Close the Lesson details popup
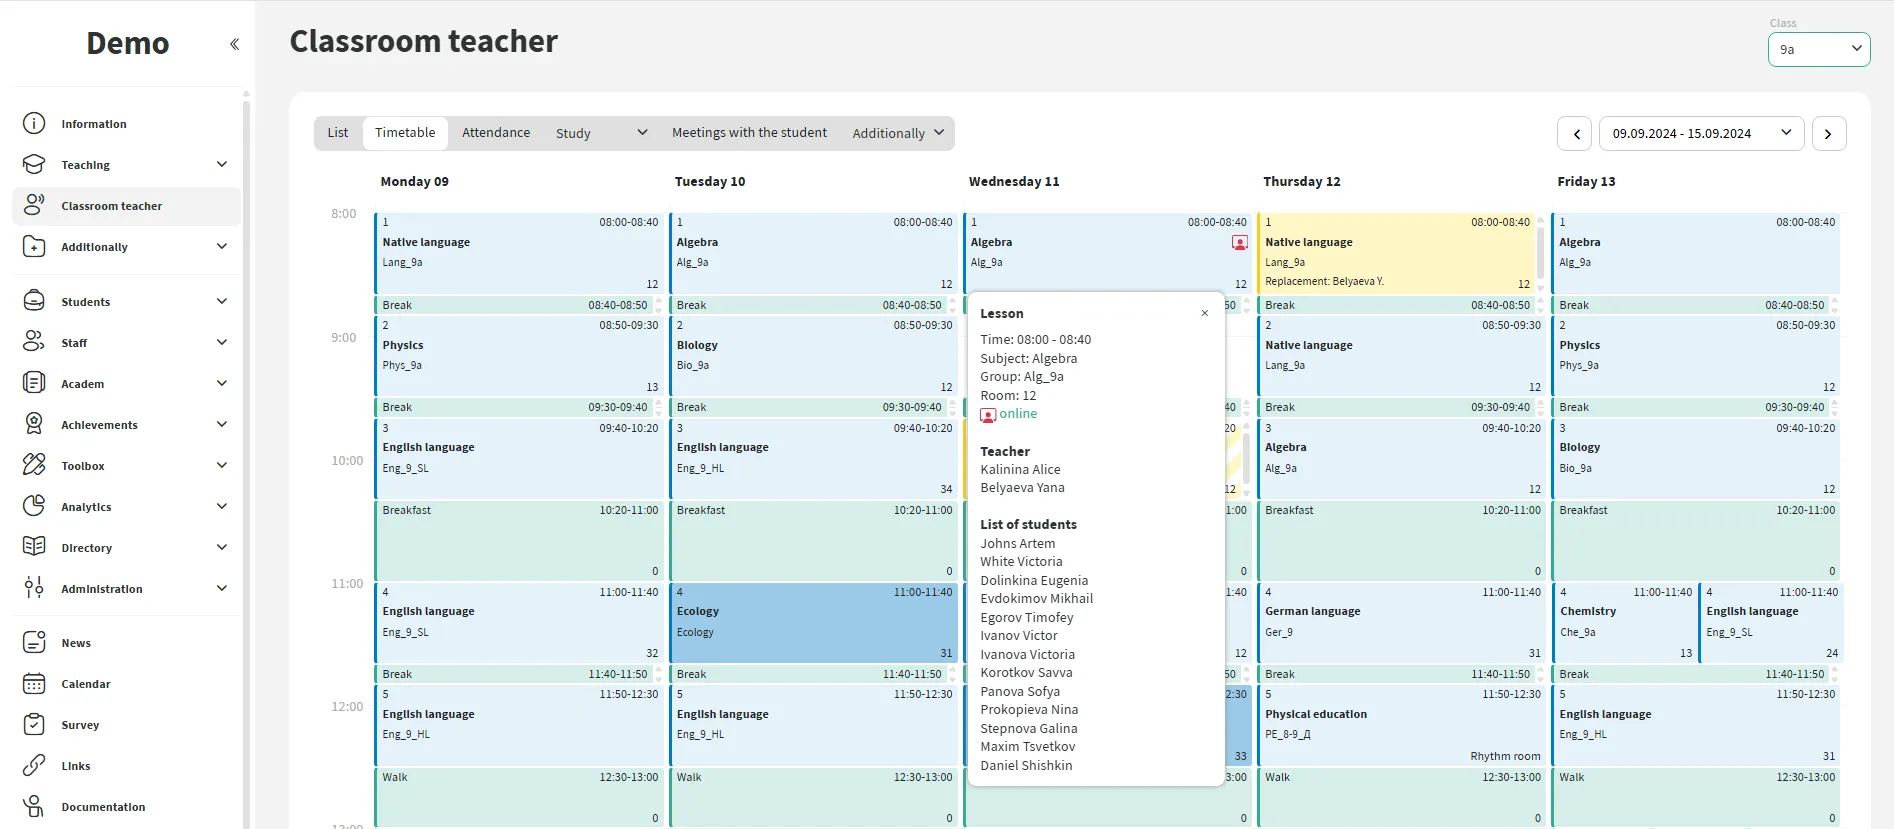The height and width of the screenshot is (829, 1894). (x=1204, y=313)
